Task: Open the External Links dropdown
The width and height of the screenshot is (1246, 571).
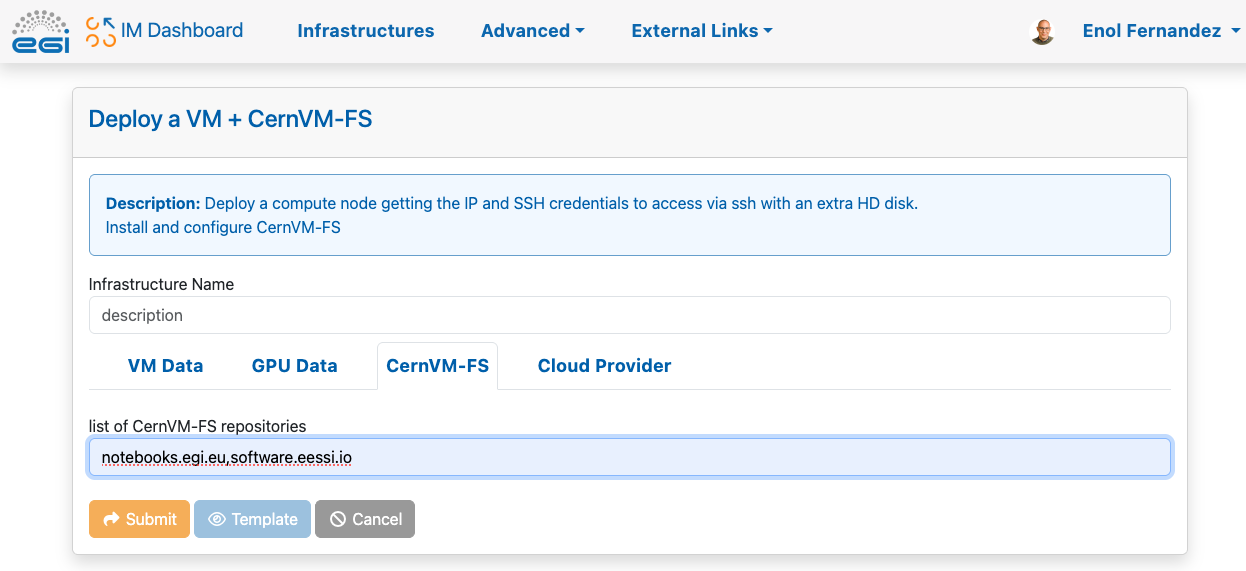Action: 702,31
